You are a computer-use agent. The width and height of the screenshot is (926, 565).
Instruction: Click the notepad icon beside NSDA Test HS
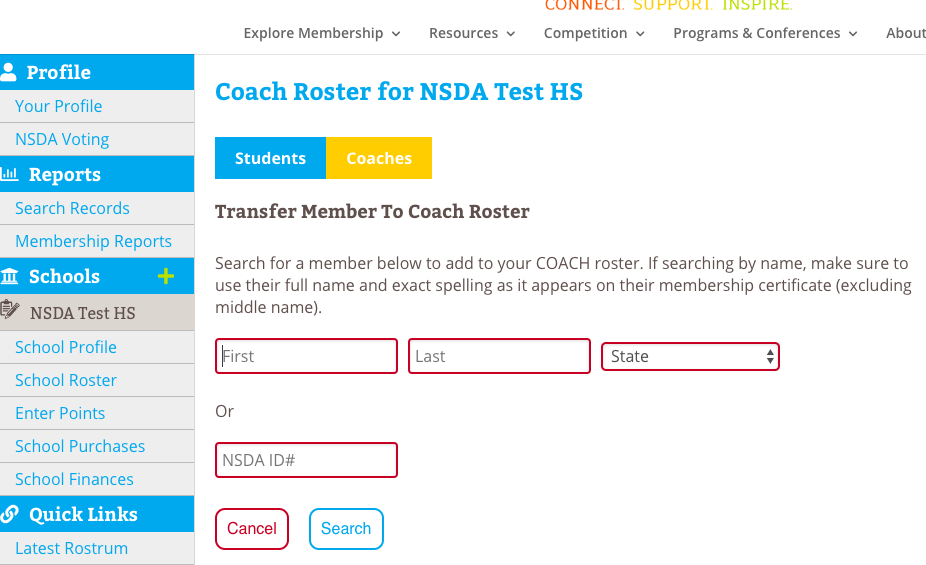[11, 311]
